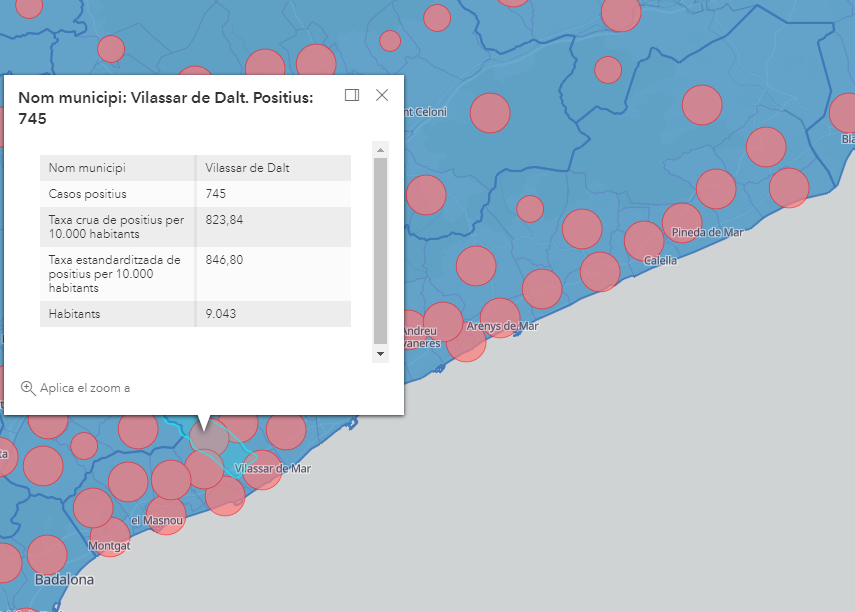
Task: Click the circle marker near Sant Celoni
Action: [x=490, y=113]
